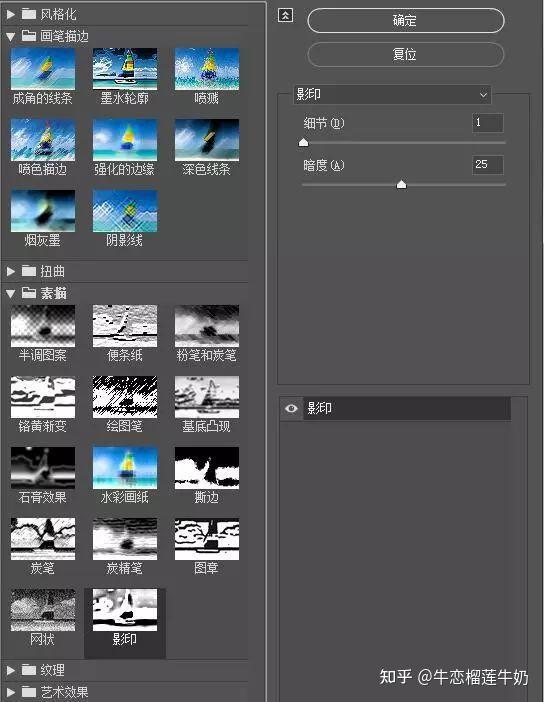Choose the 基底凸现 sketch filter

[207, 397]
